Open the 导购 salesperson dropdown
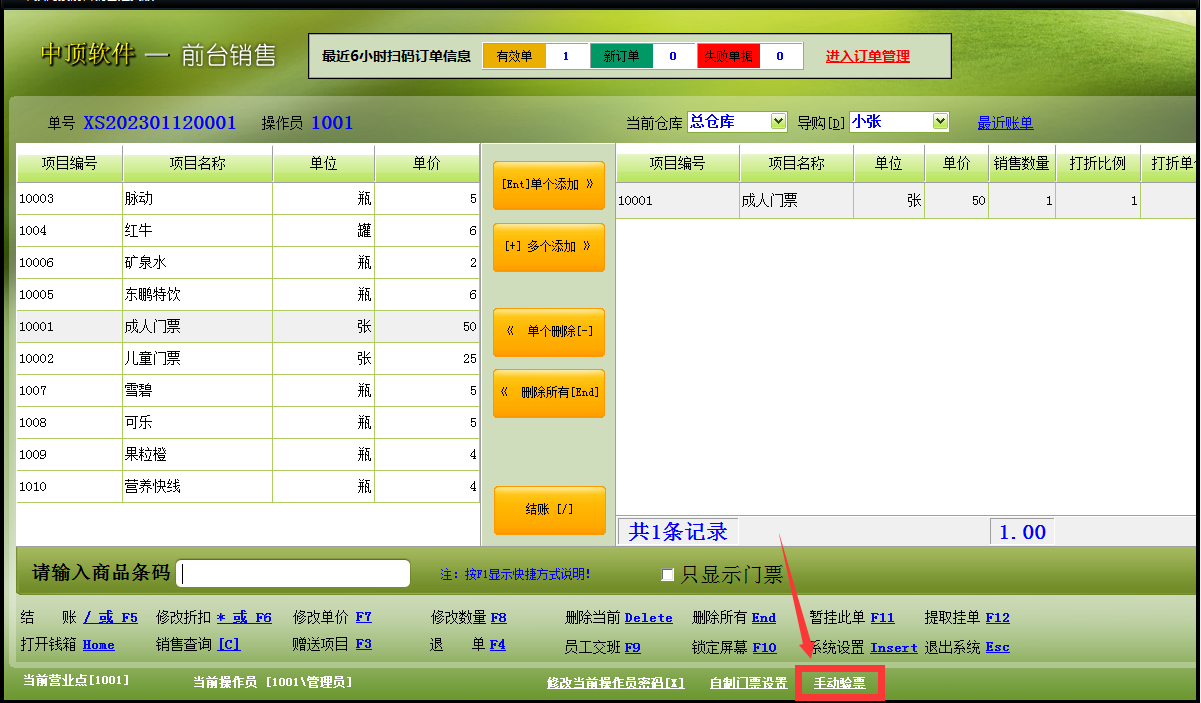Image resolution: width=1201 pixels, height=703 pixels. tap(939, 122)
